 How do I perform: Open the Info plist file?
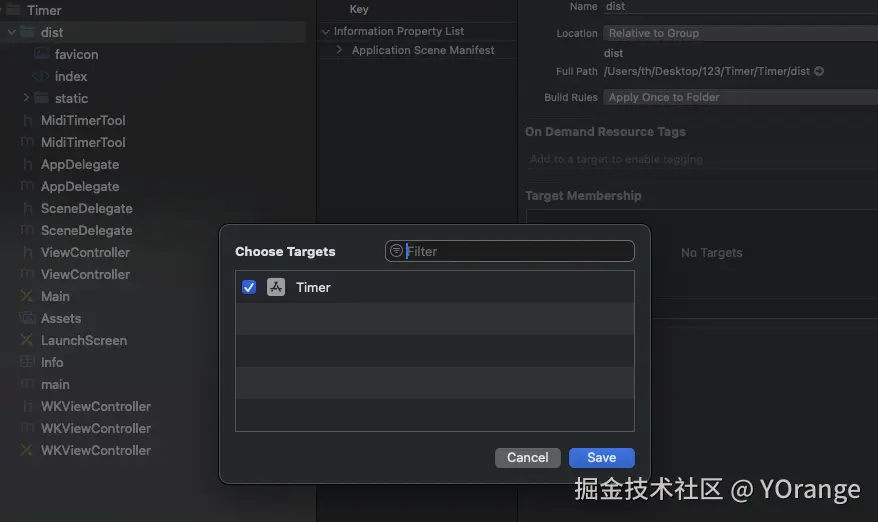coord(52,362)
